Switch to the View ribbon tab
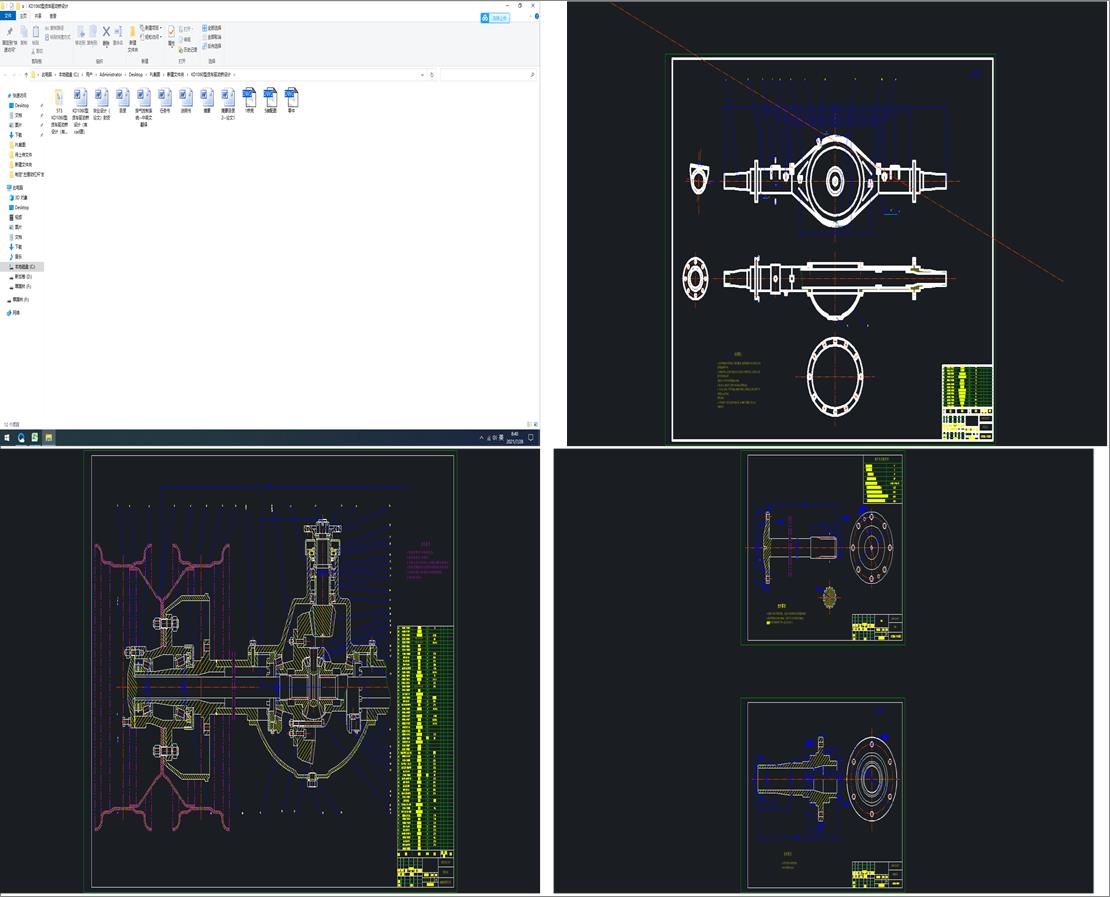 click(x=53, y=16)
